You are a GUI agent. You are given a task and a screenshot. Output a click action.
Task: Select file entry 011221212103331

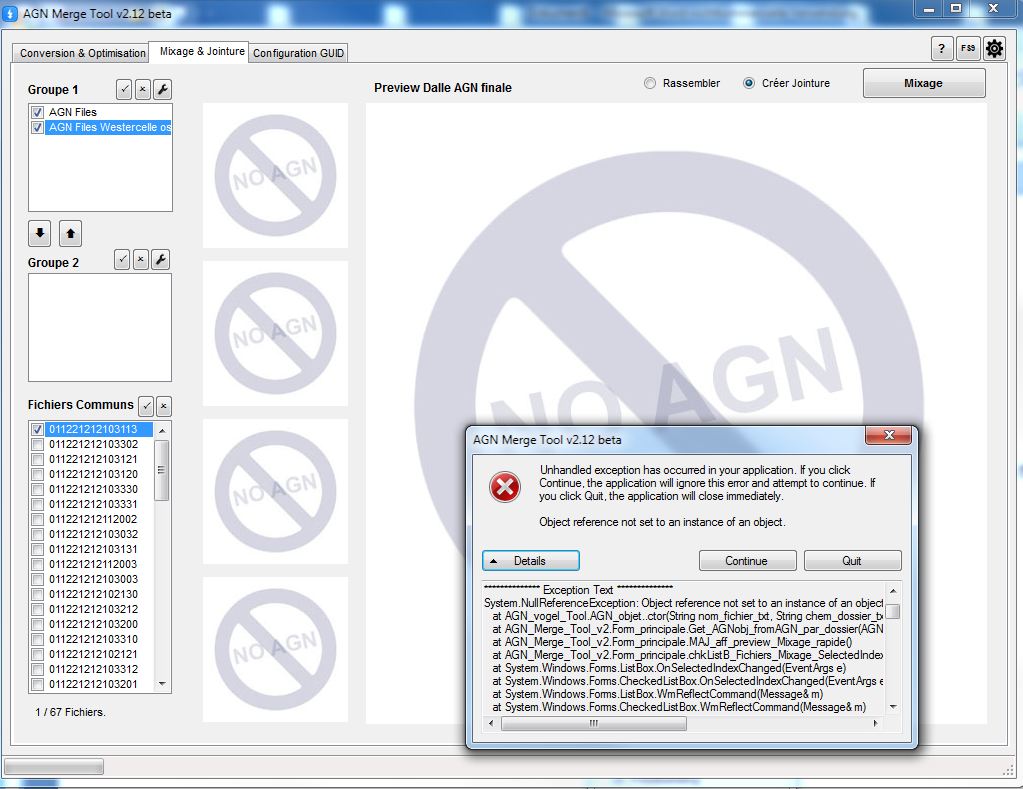(93, 504)
